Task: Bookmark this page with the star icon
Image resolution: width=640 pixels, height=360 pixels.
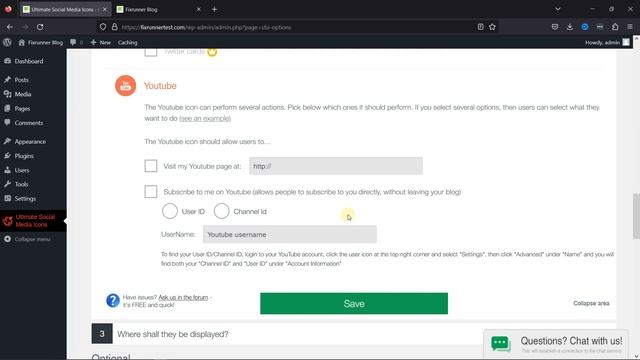Action: [x=492, y=27]
